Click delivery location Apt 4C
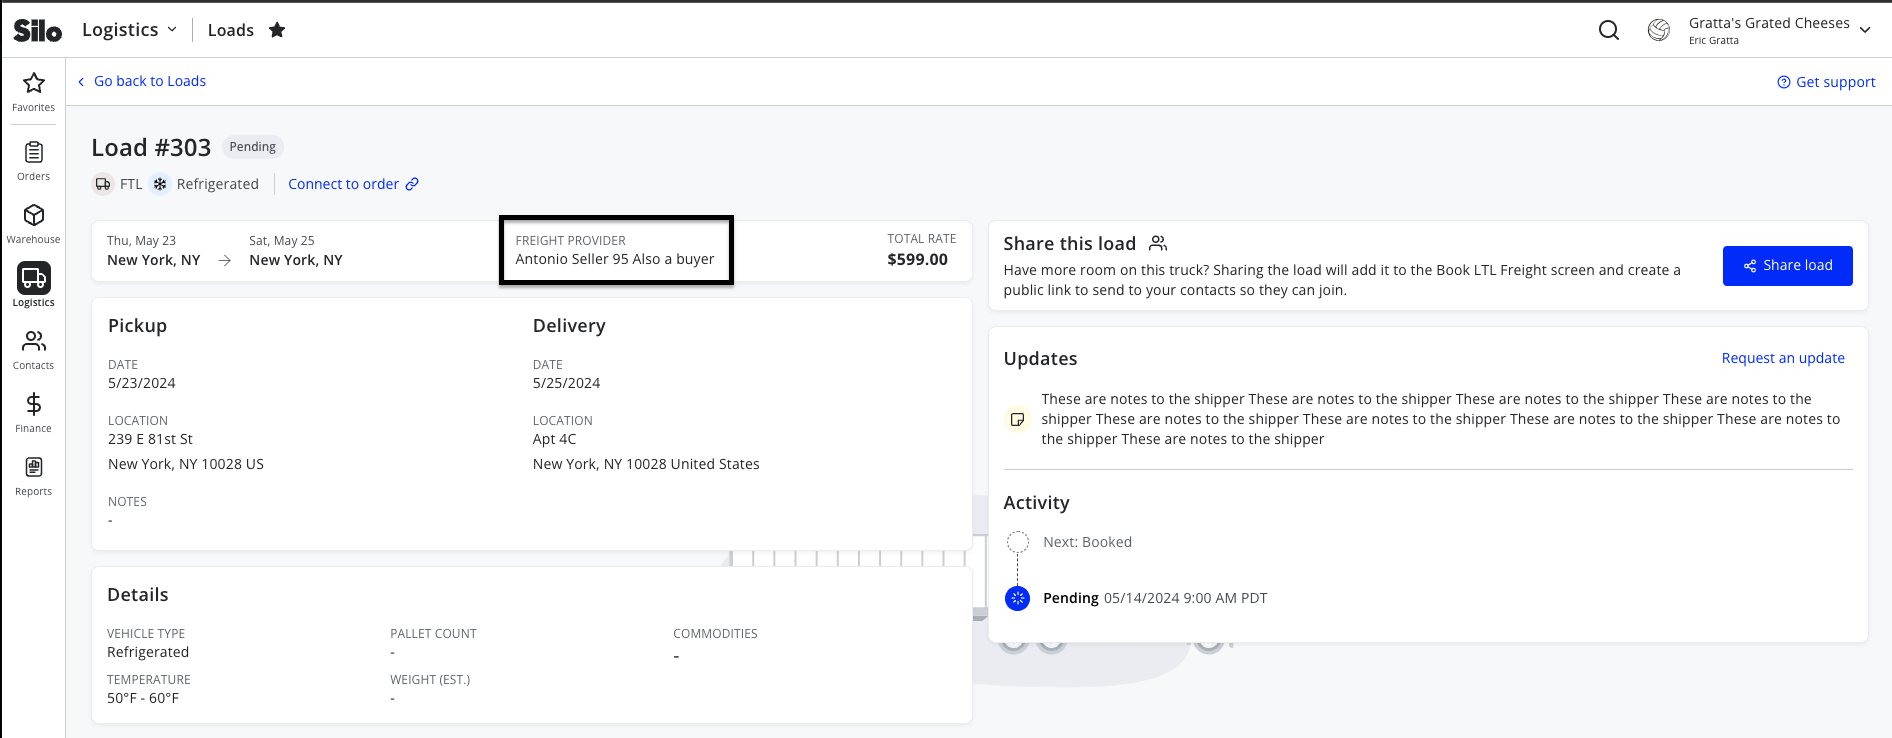Viewport: 1892px width, 738px height. pos(554,439)
